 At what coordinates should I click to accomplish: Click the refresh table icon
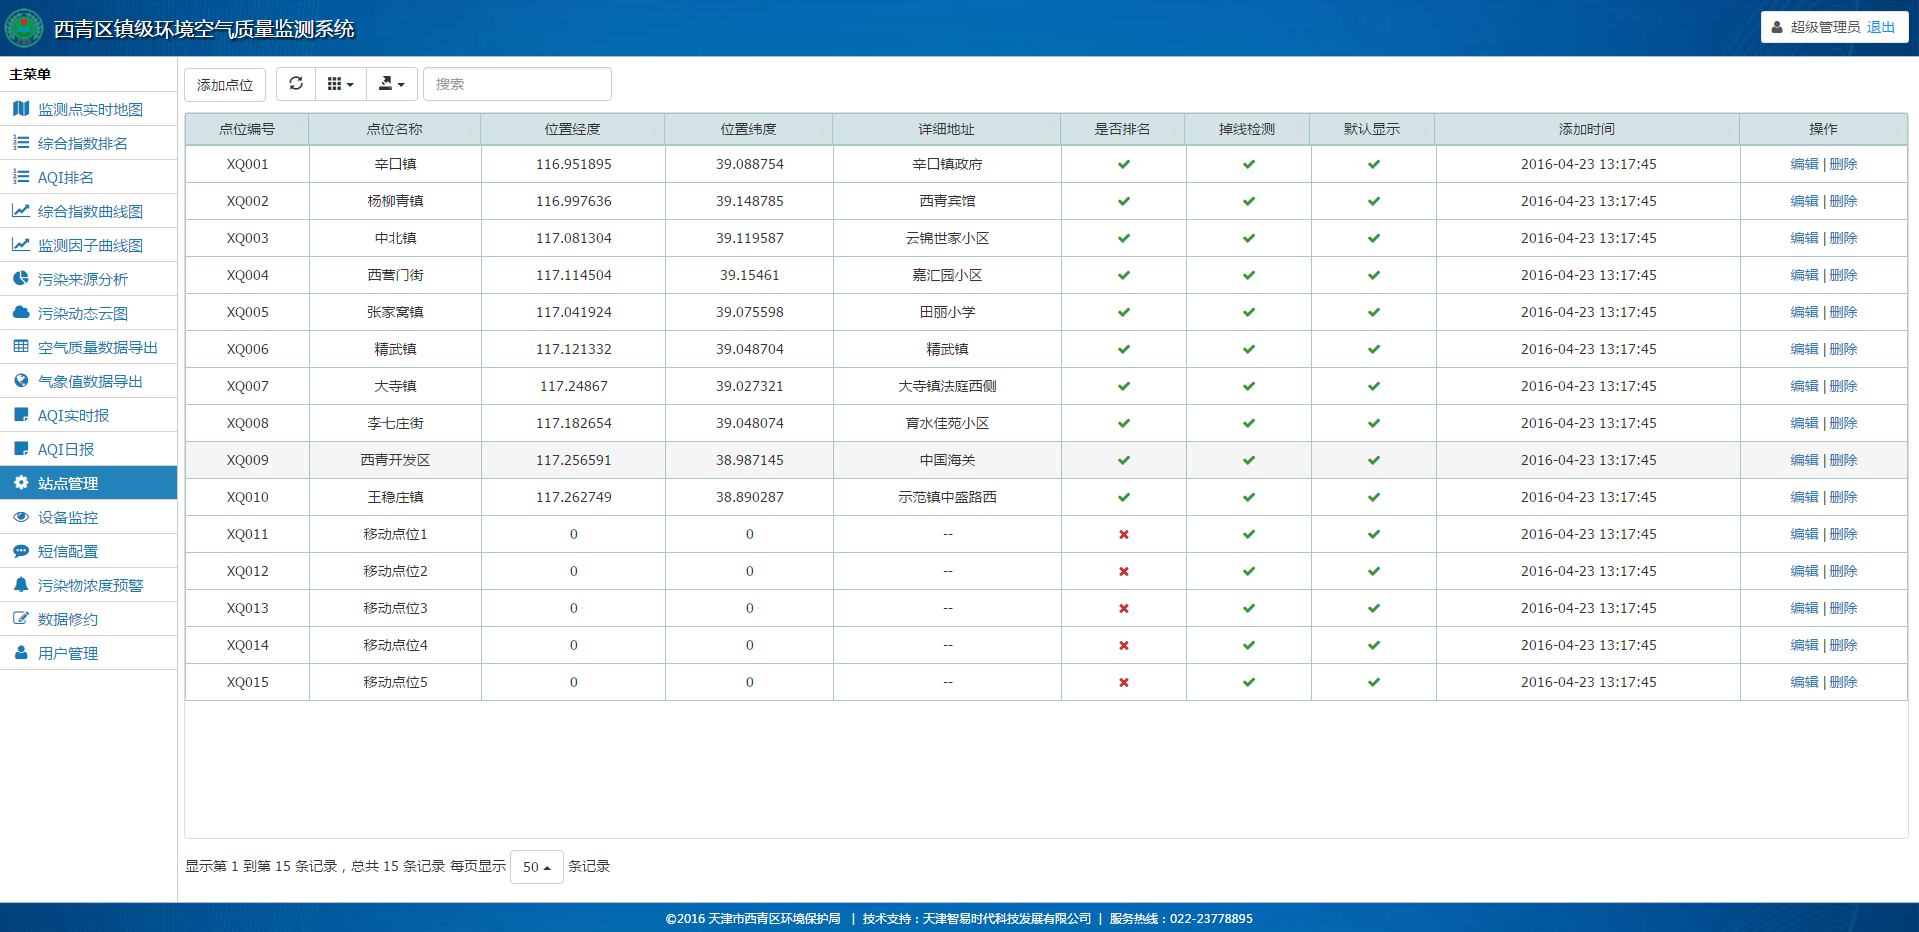point(296,84)
